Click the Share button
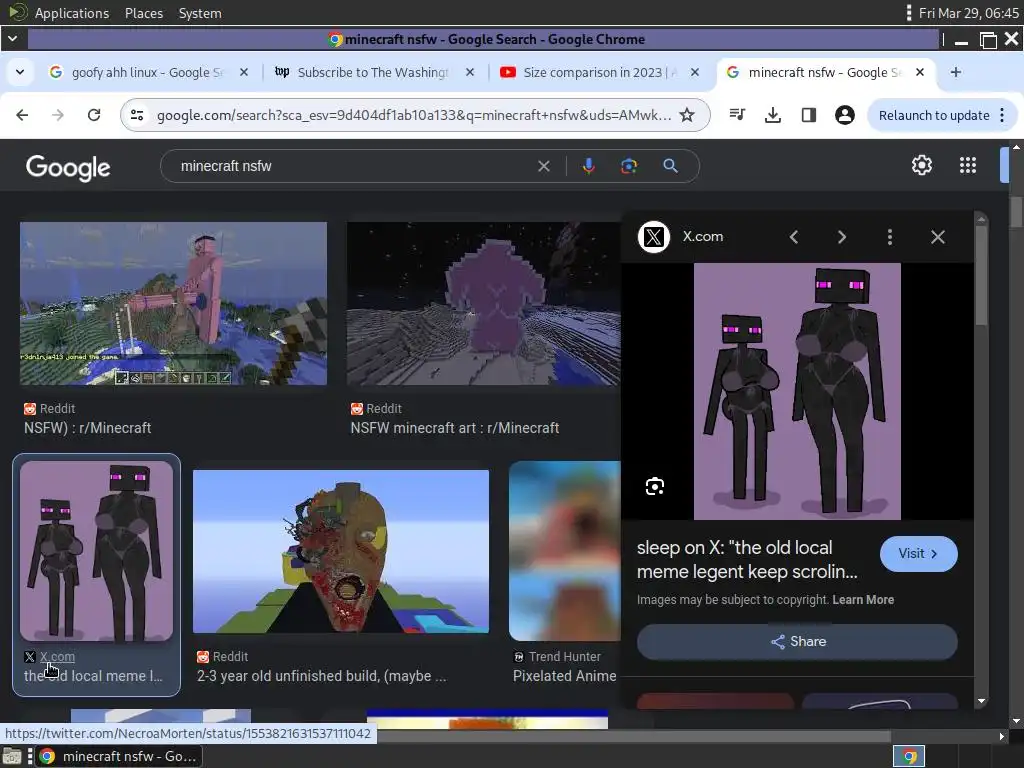Viewport: 1024px width, 768px height. [x=797, y=642]
